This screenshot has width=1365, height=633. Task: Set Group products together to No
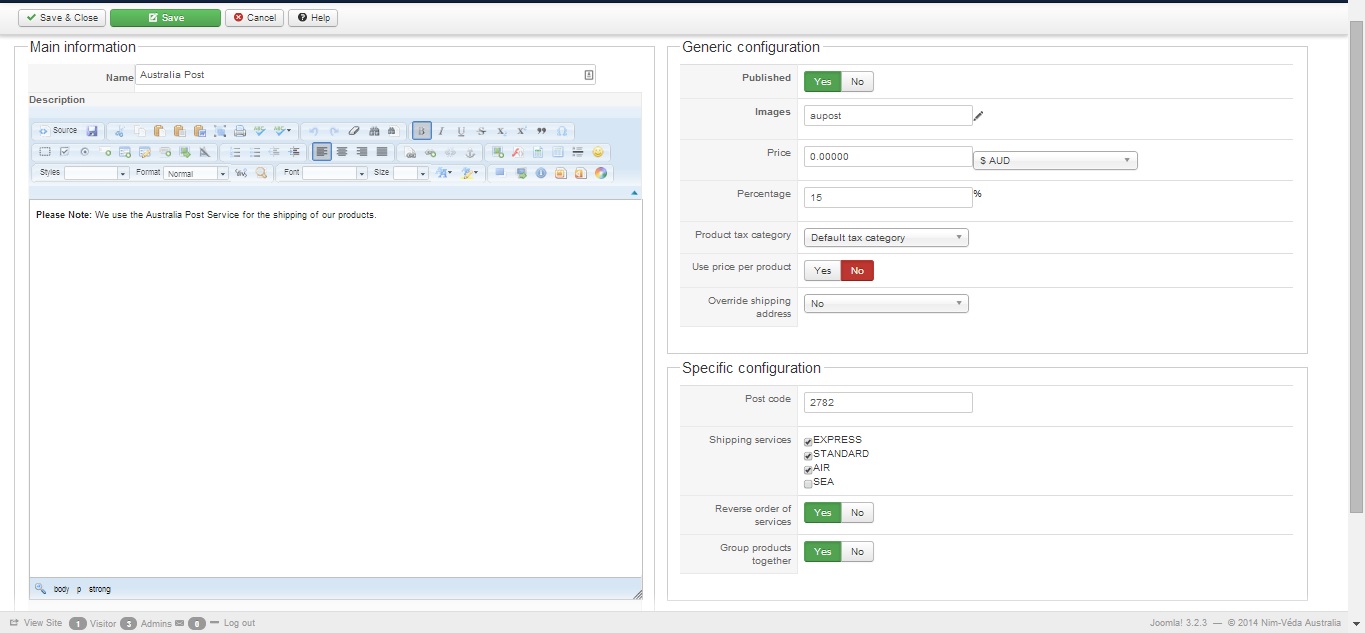point(857,551)
